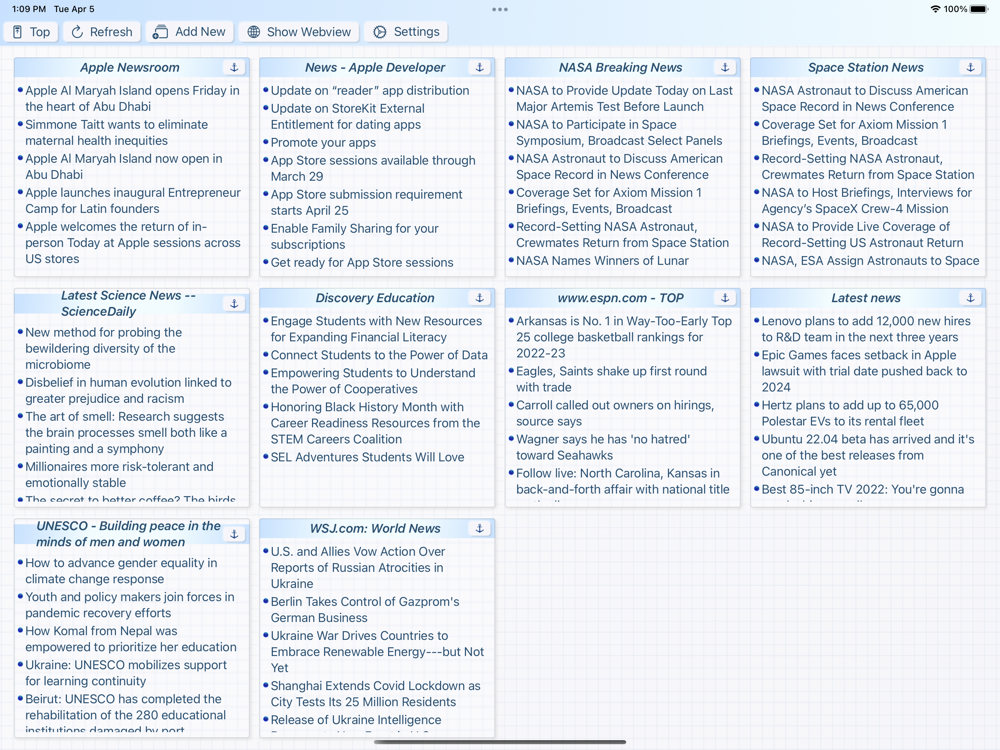Open the Space Station News feed title
The height and width of the screenshot is (750, 1000).
pos(865,68)
